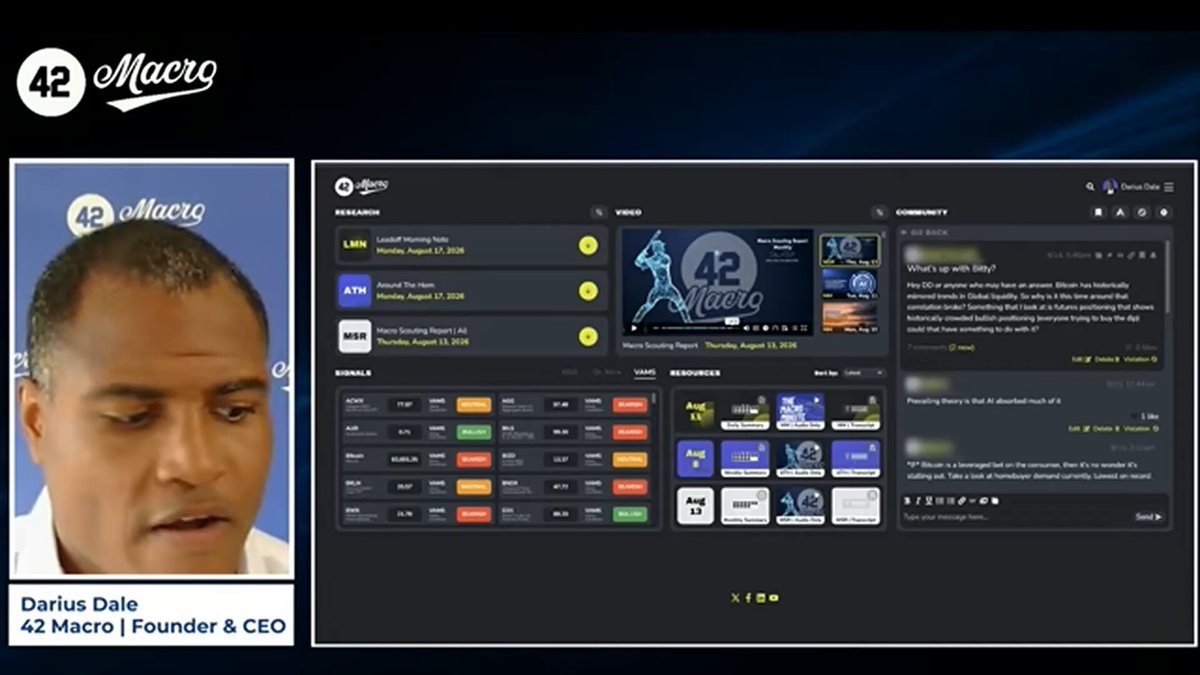Apply underline formatting in message editor
This screenshot has width=1200, height=675.
click(x=929, y=501)
